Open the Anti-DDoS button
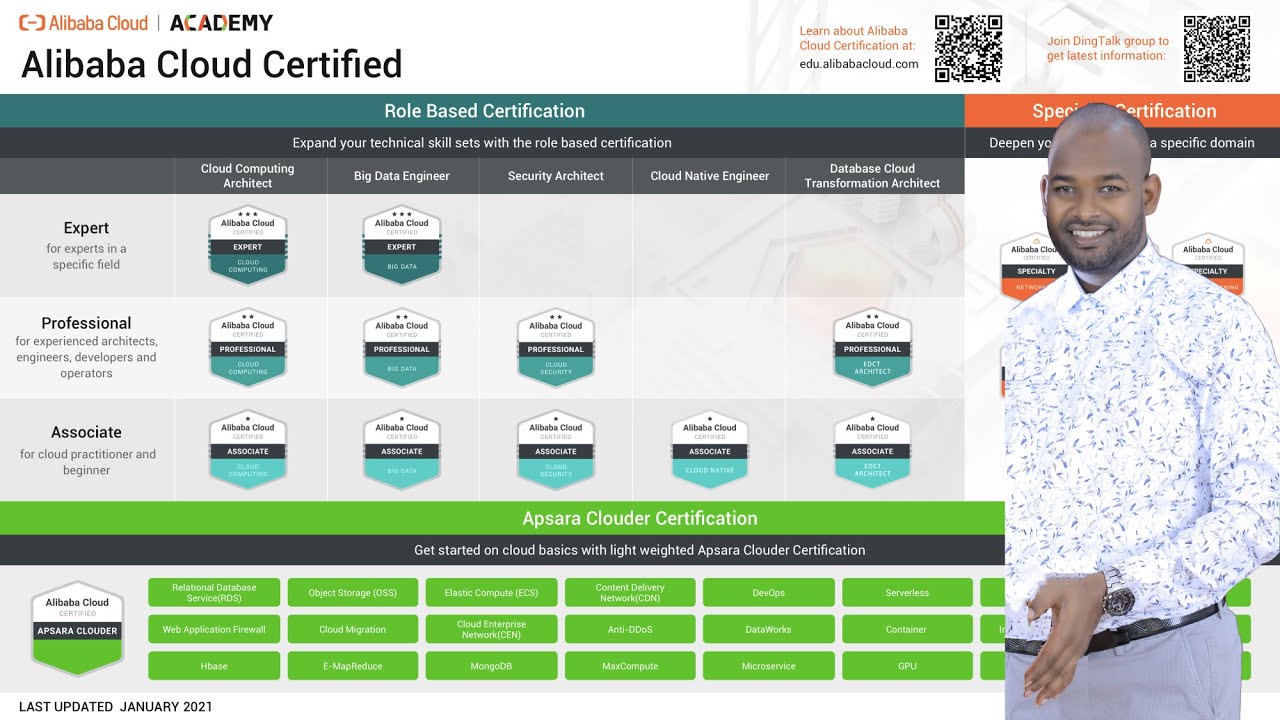 (630, 629)
